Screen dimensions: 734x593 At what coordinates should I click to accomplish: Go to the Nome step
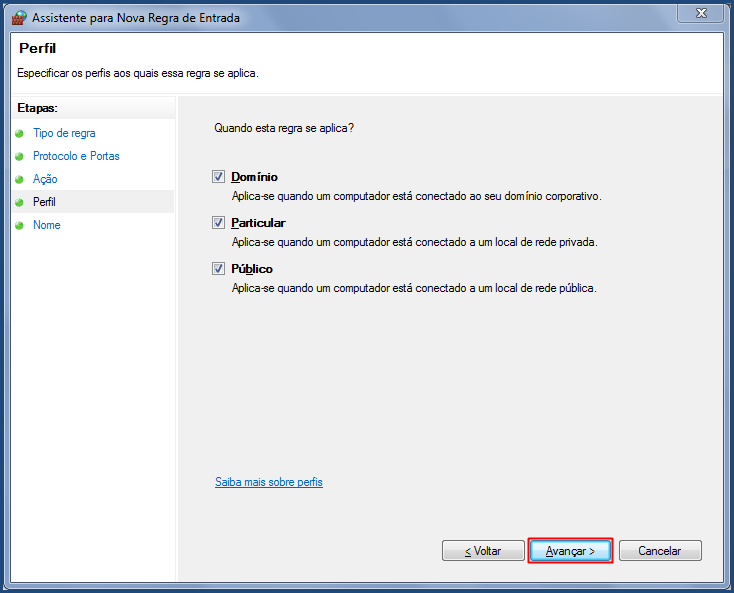tap(46, 225)
